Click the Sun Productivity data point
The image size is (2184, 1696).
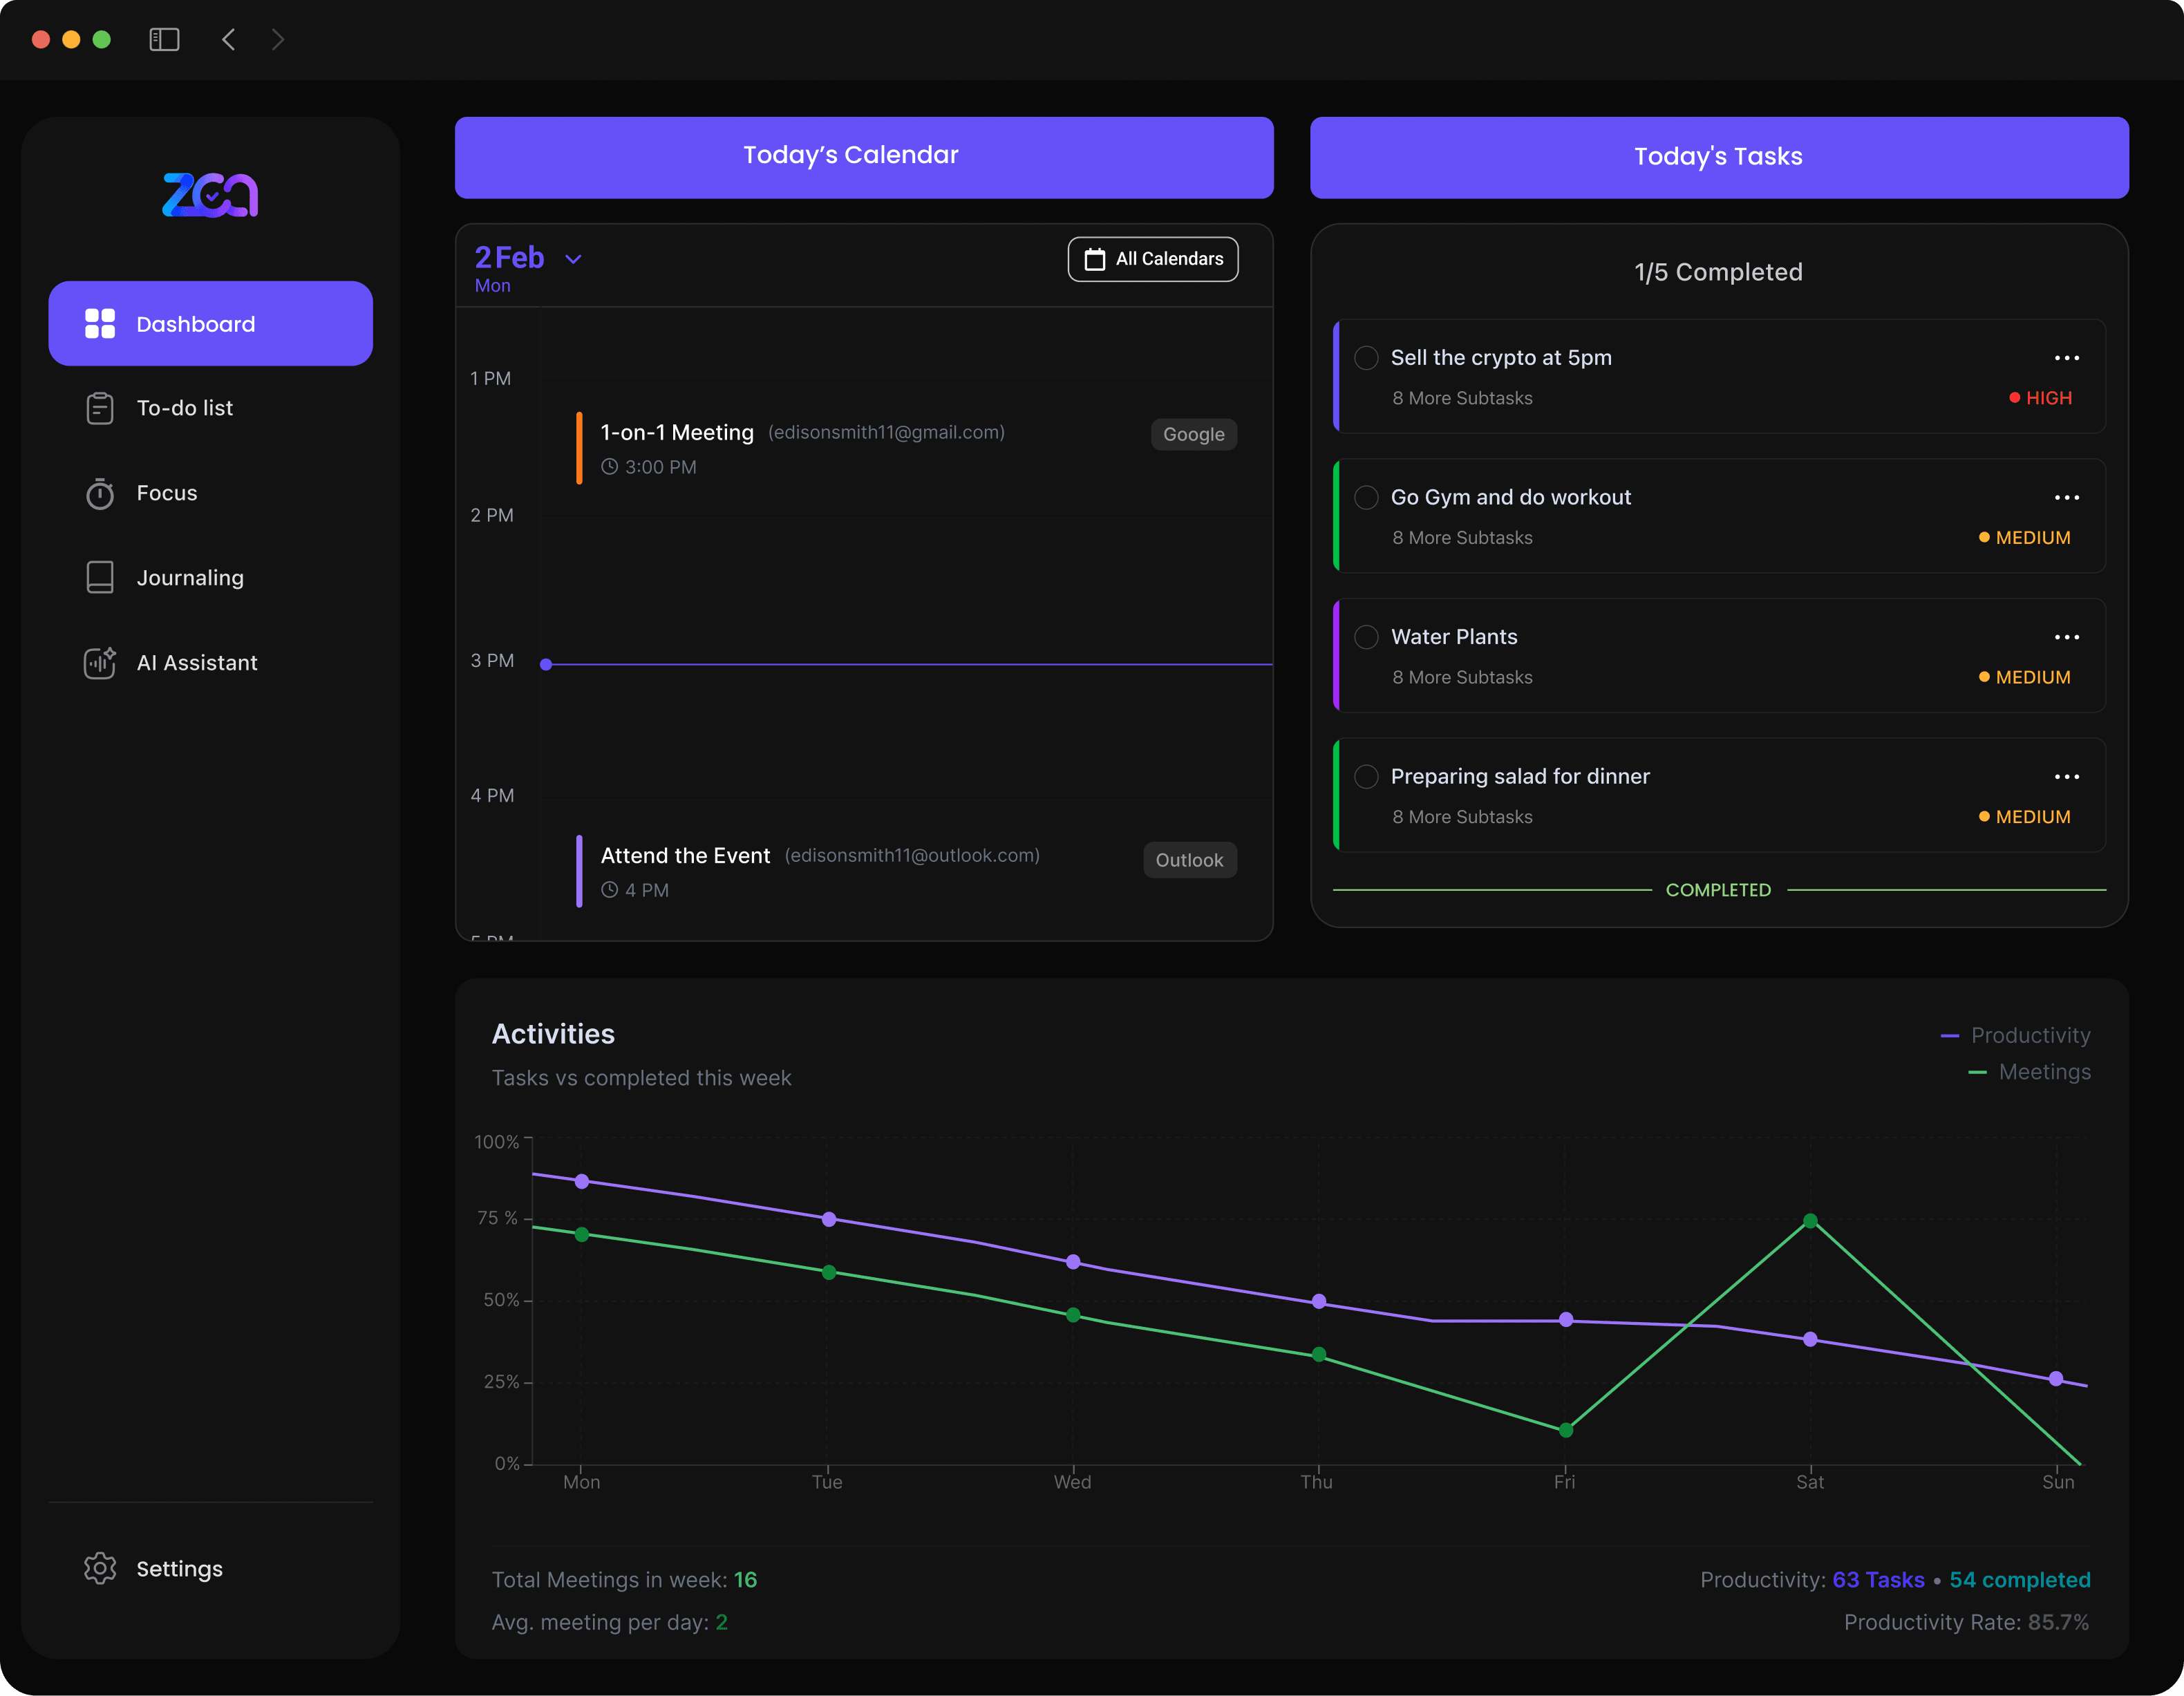pos(2056,1379)
